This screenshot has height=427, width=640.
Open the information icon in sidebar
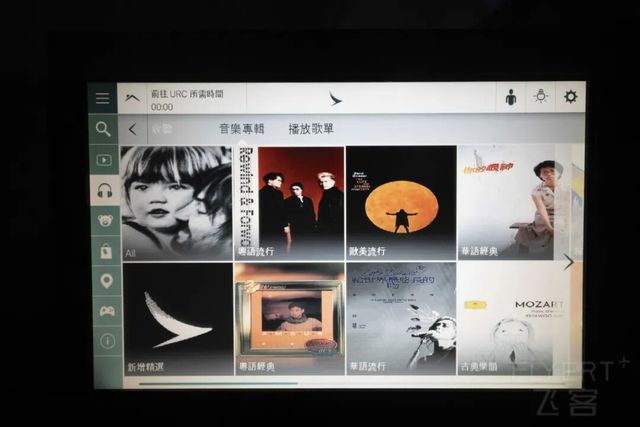coord(108,341)
